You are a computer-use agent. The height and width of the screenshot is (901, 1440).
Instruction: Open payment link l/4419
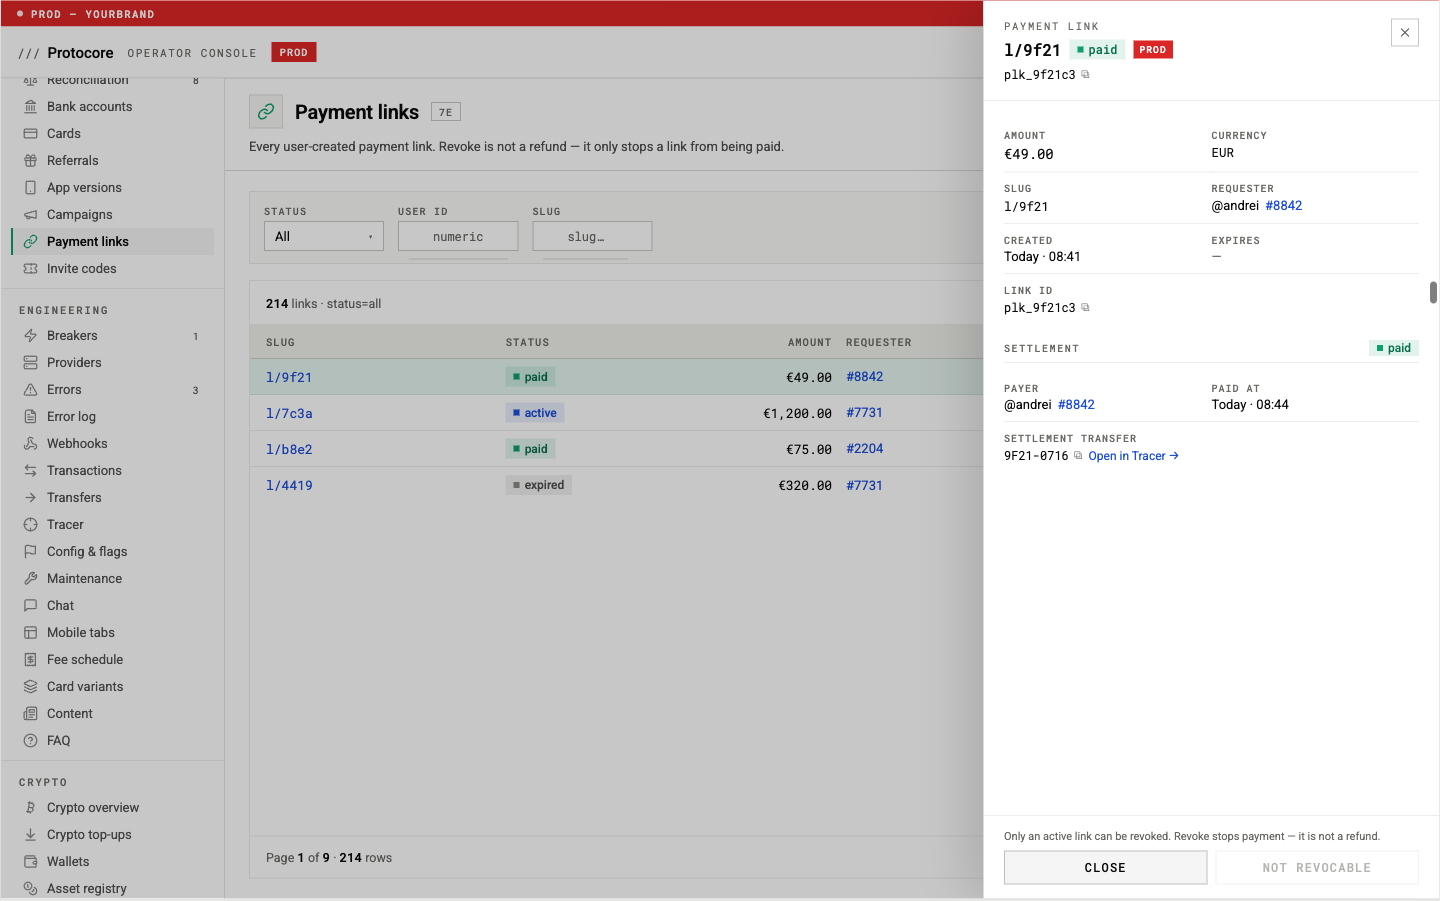point(289,485)
